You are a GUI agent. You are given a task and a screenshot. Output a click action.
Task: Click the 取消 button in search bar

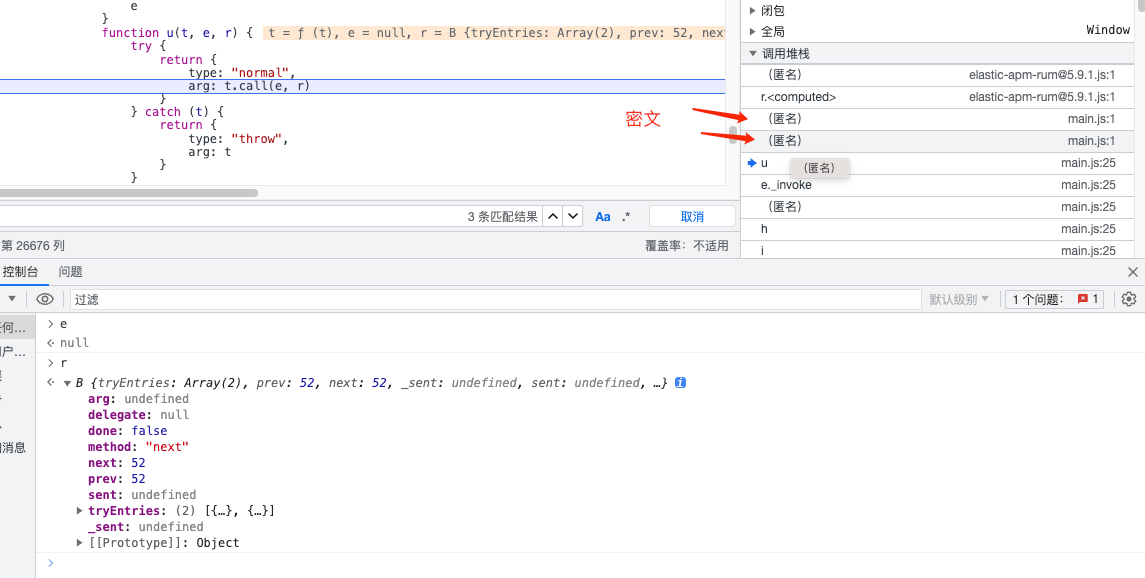pos(692,216)
